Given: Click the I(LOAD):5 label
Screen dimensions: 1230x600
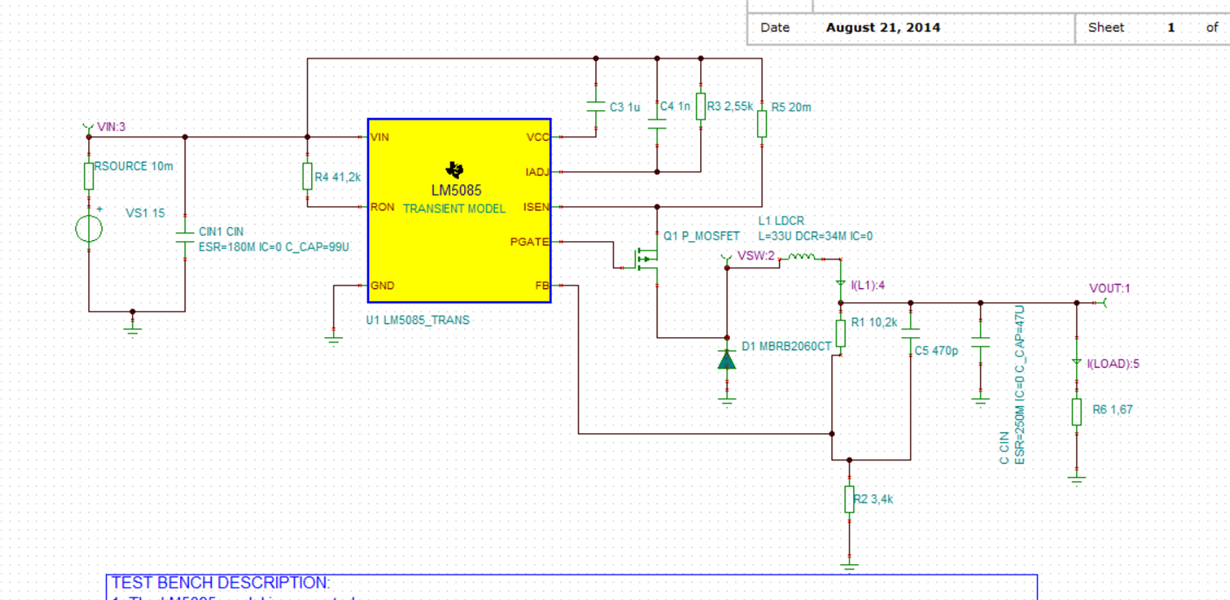Looking at the screenshot, I should click(1113, 364).
